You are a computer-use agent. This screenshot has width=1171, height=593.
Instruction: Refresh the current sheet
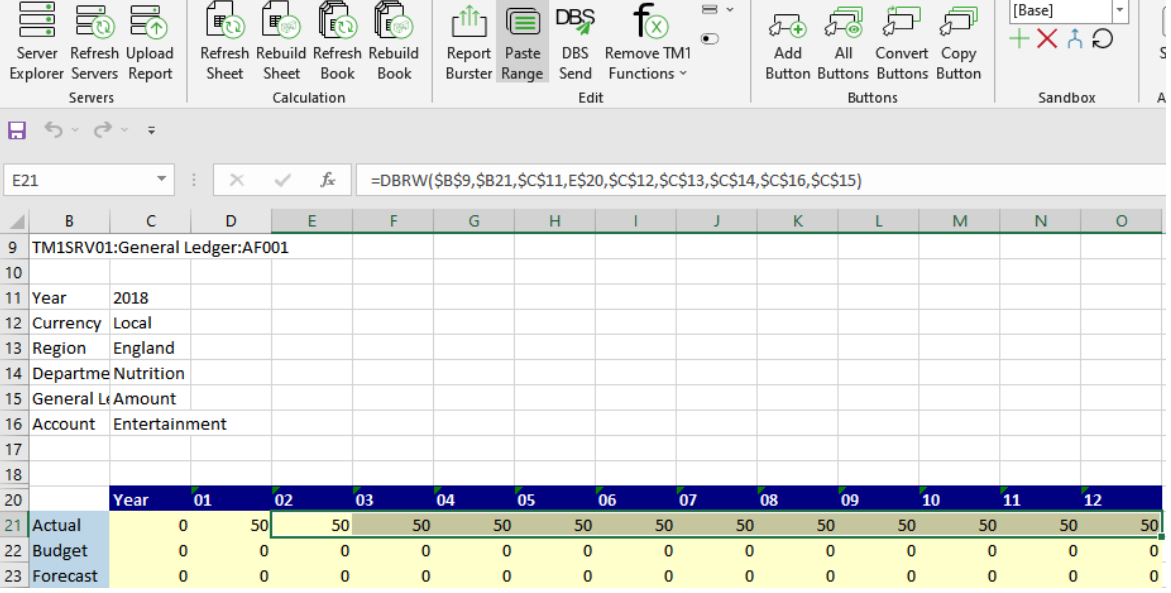pos(224,42)
